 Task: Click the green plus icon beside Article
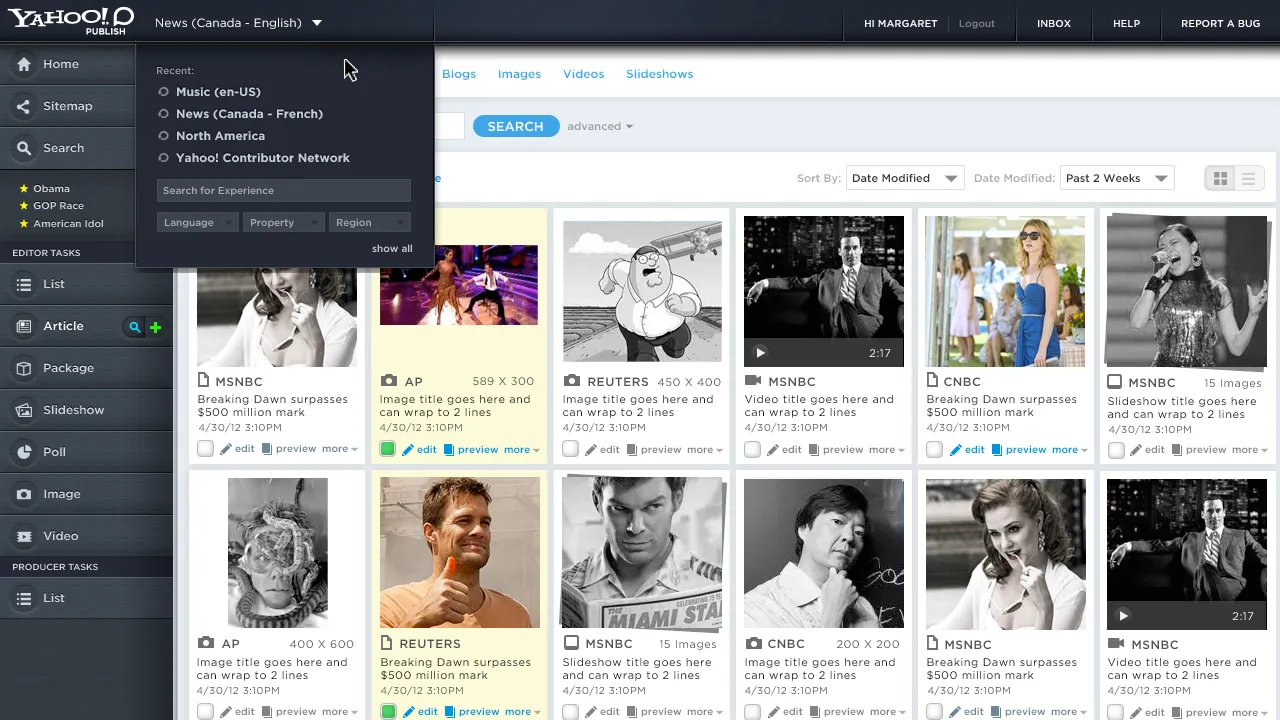coord(155,327)
